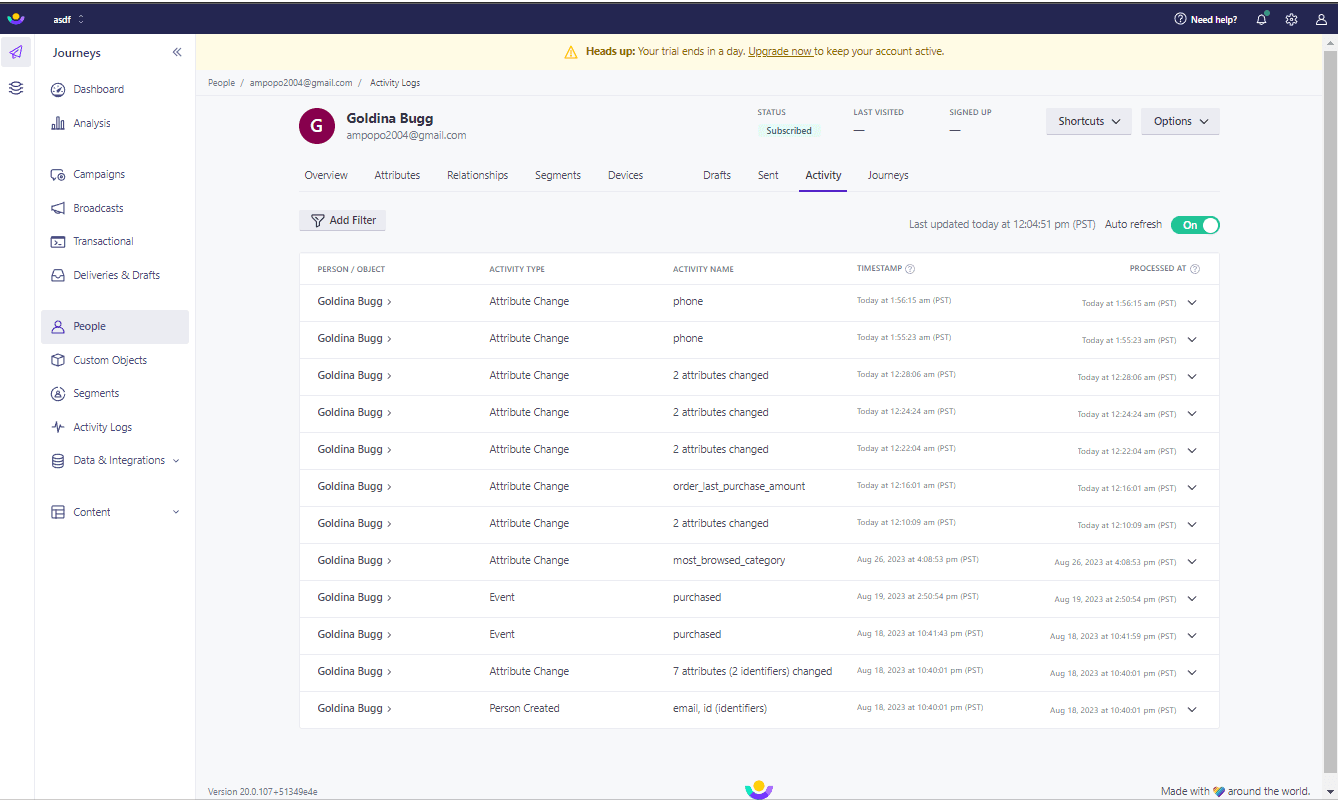Go to People breadcrumb link
The image size is (1338, 801).
tap(221, 83)
